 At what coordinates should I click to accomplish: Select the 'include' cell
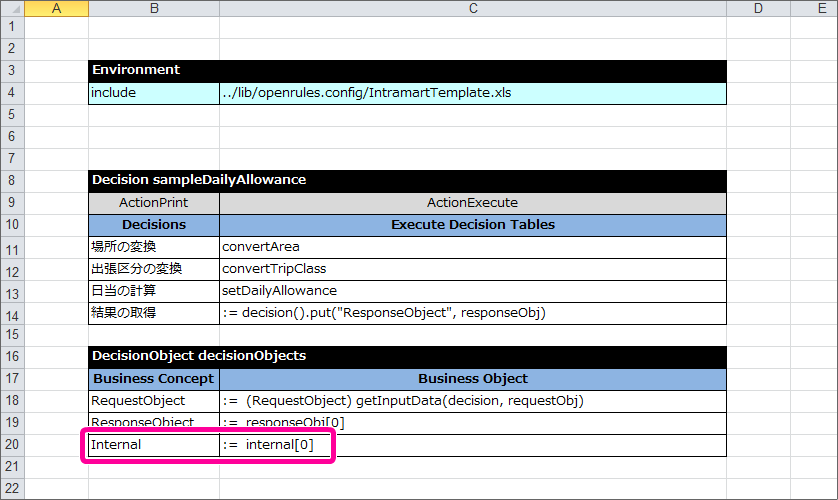(154, 93)
